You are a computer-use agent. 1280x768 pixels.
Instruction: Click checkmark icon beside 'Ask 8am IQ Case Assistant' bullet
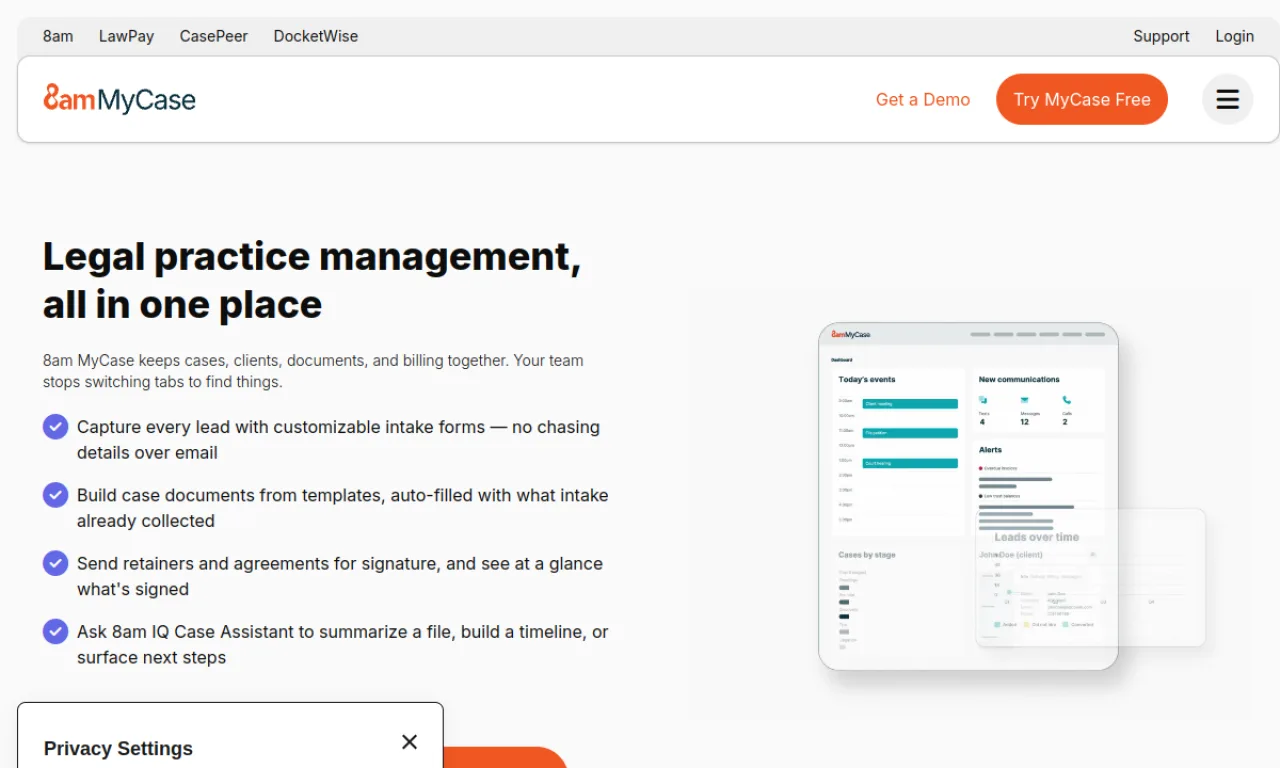coord(55,631)
